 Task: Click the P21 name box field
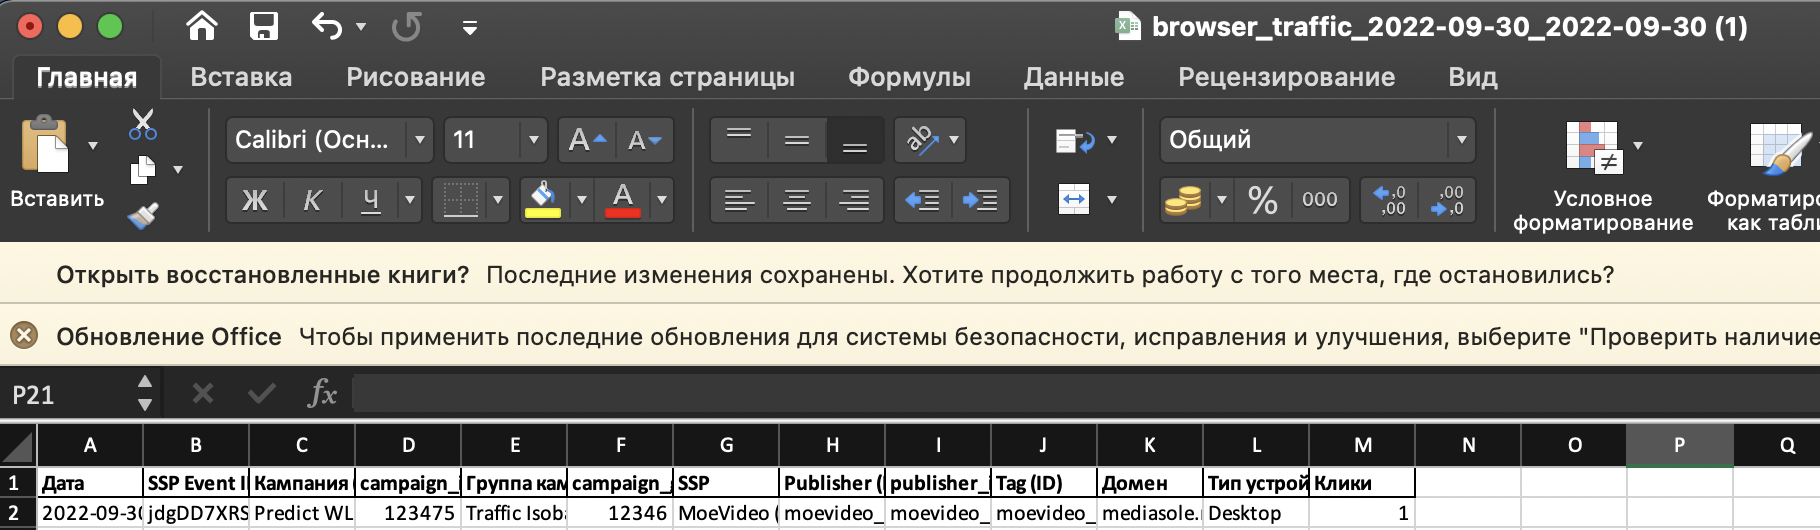(70, 395)
